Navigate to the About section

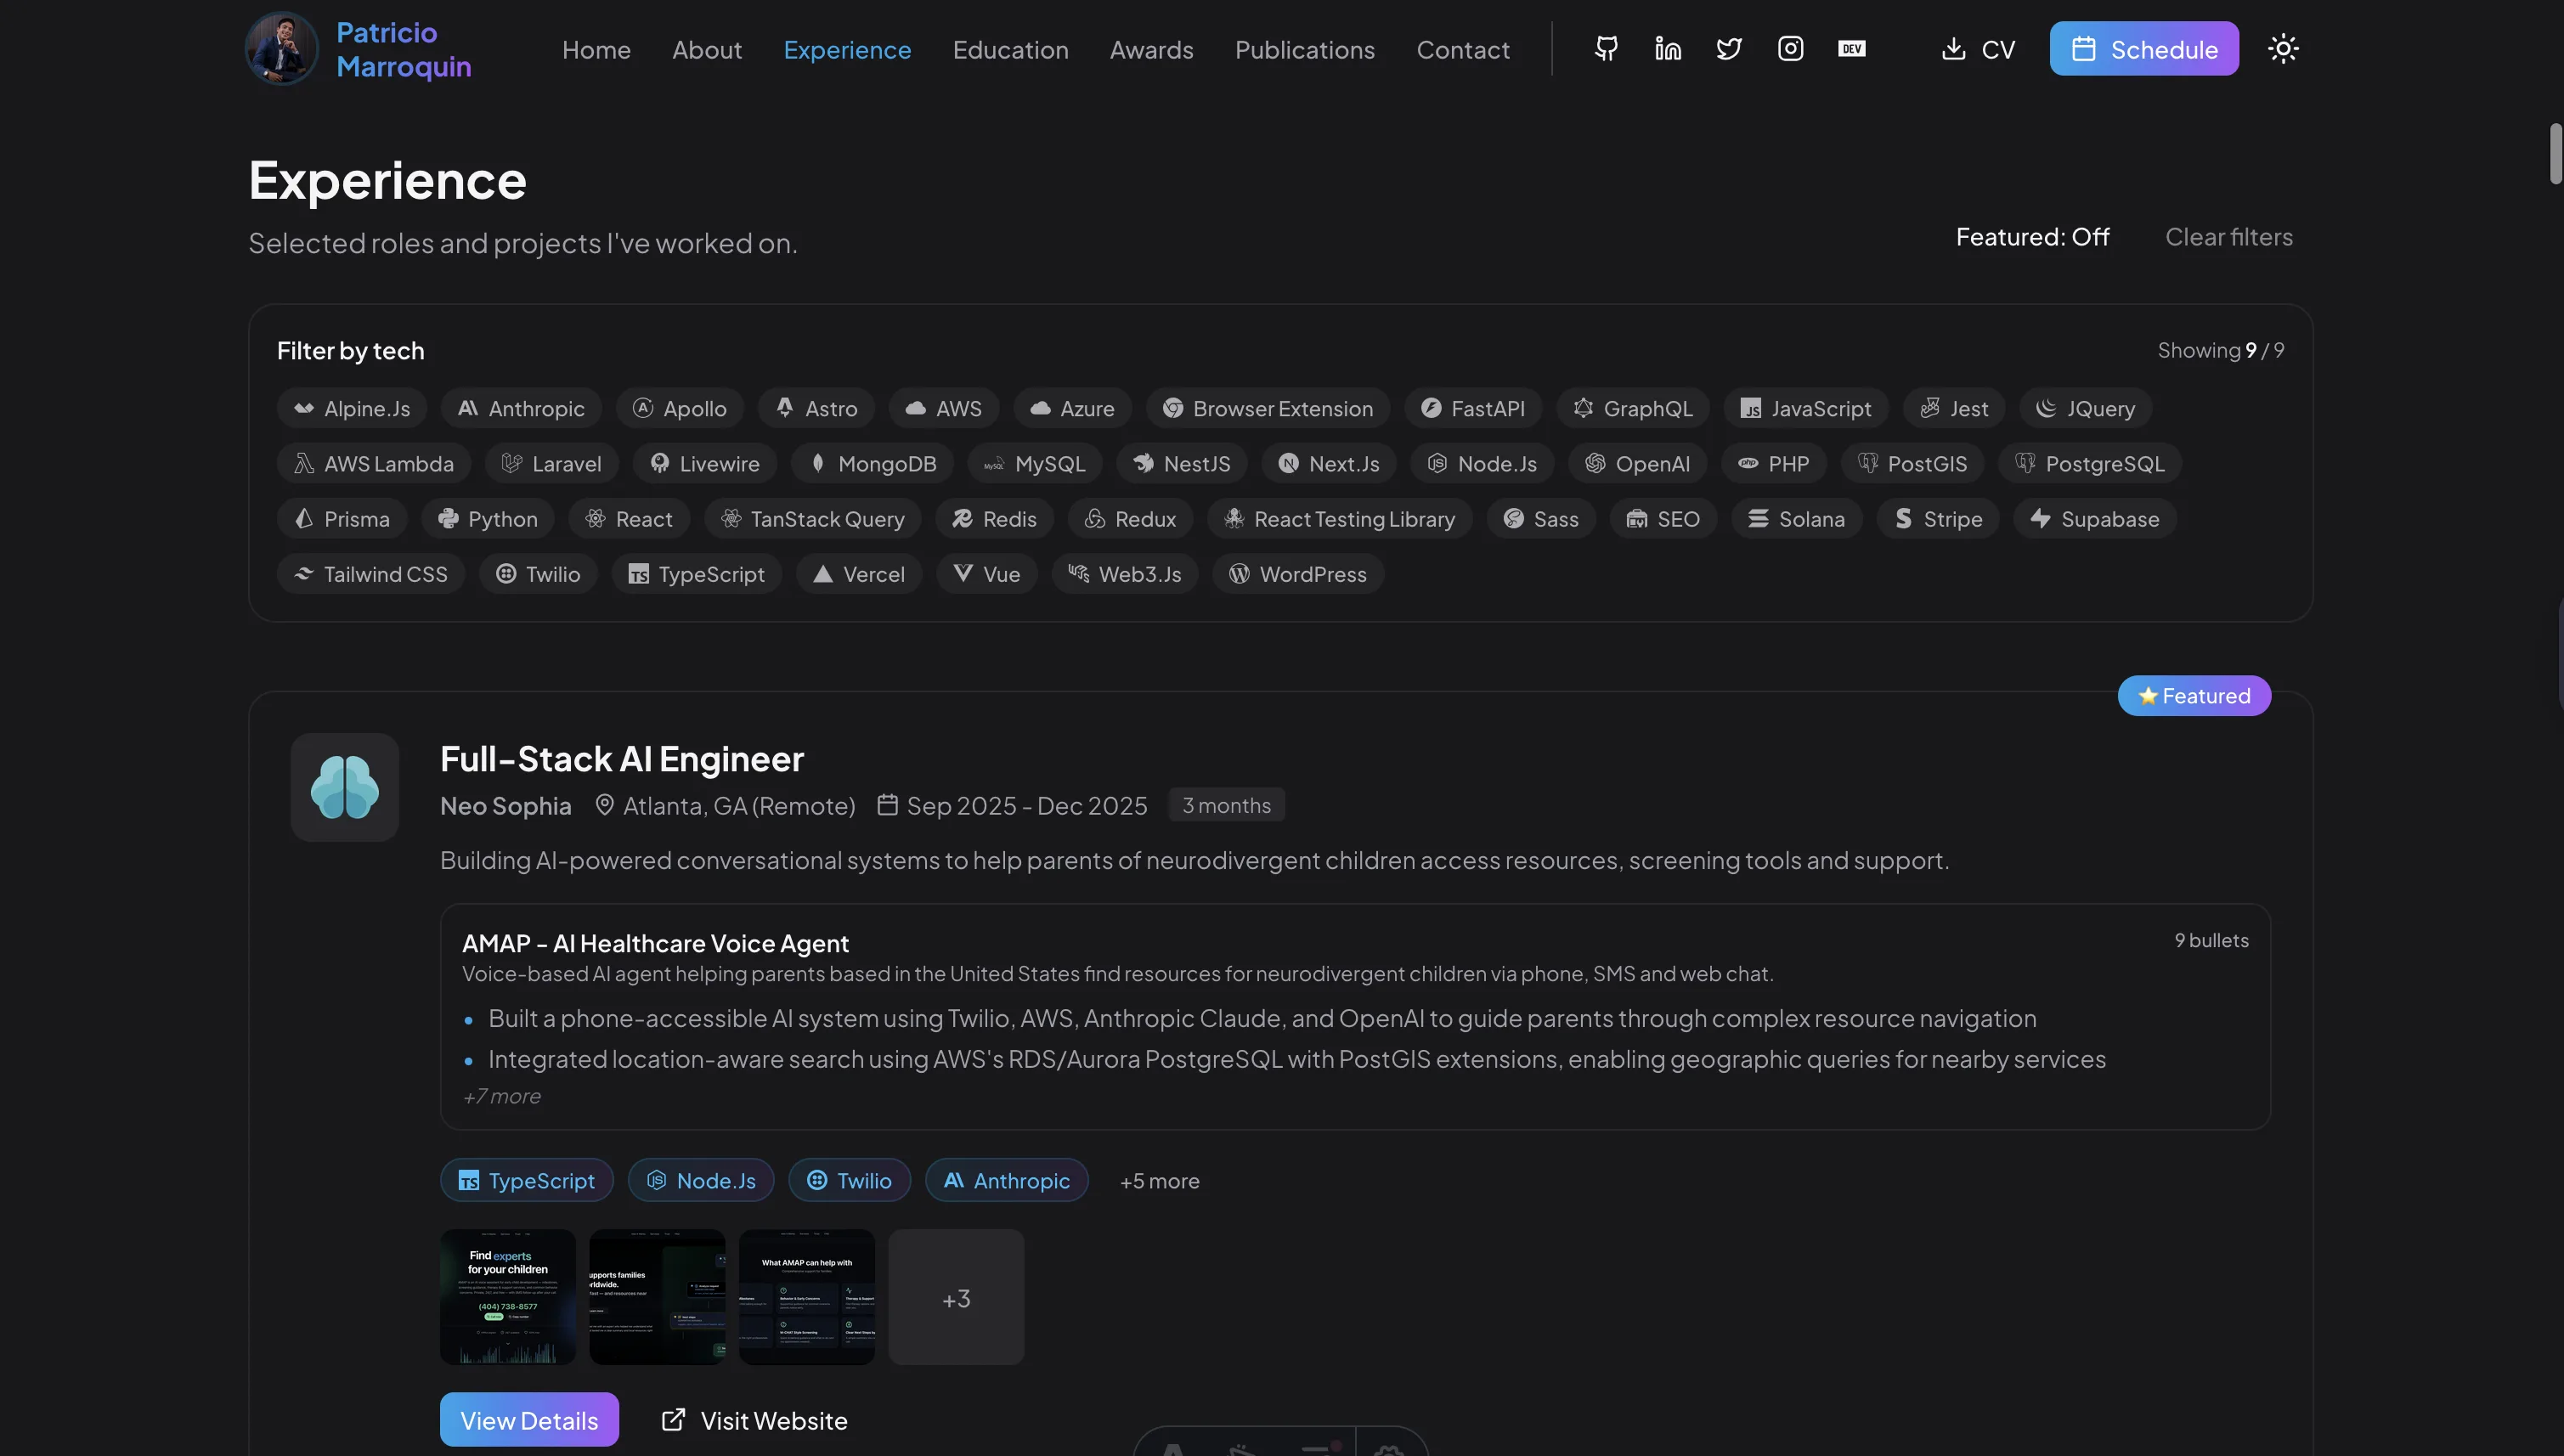[707, 49]
